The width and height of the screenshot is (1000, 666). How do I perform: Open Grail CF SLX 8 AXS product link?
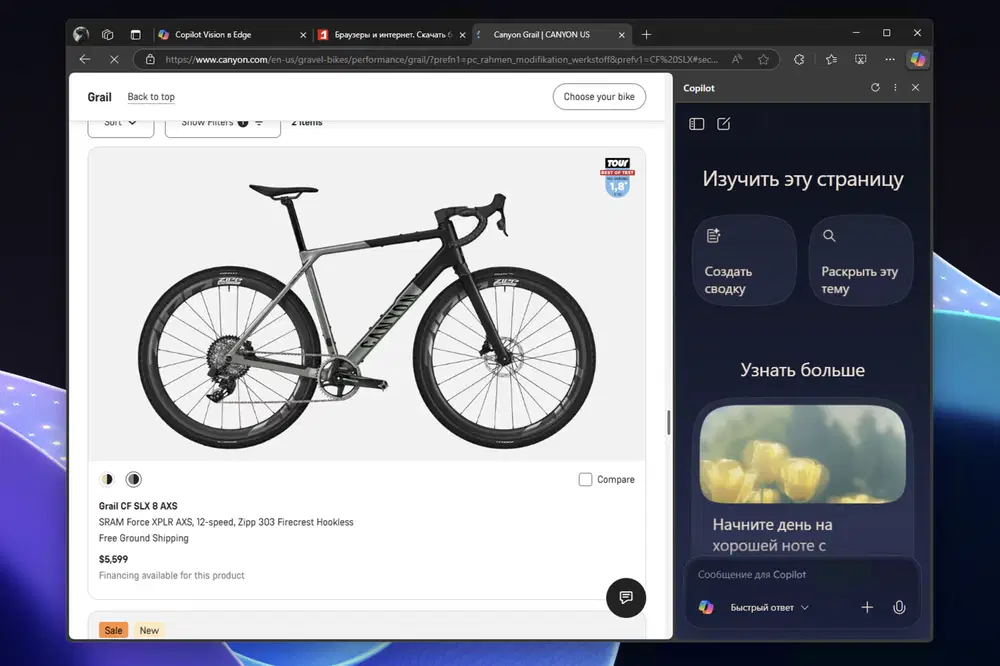pos(138,506)
